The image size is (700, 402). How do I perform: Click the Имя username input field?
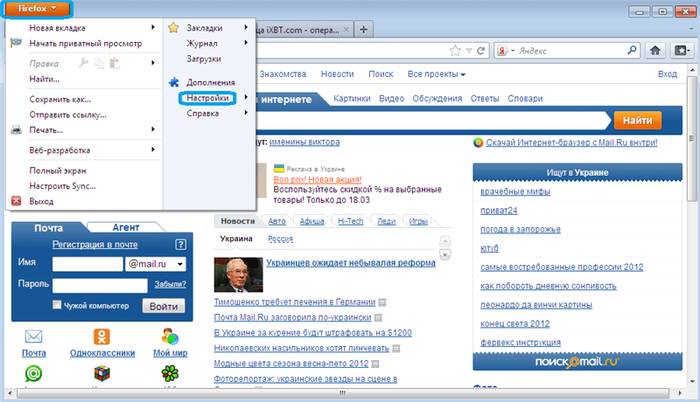pos(88,264)
